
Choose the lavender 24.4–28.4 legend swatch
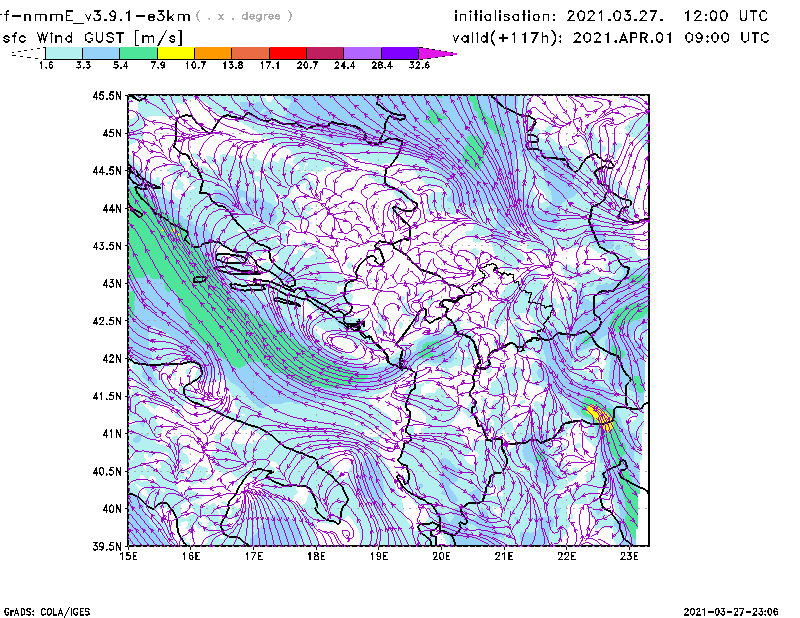coord(362,53)
